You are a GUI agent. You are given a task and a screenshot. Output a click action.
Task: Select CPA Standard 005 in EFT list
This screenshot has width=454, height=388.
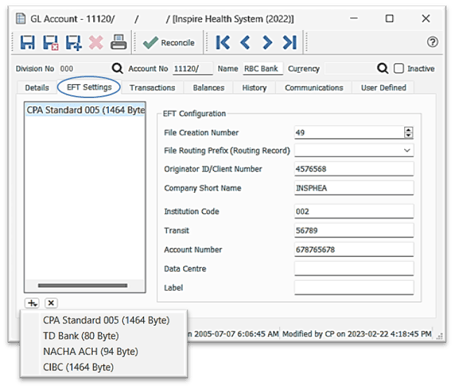tap(85, 110)
